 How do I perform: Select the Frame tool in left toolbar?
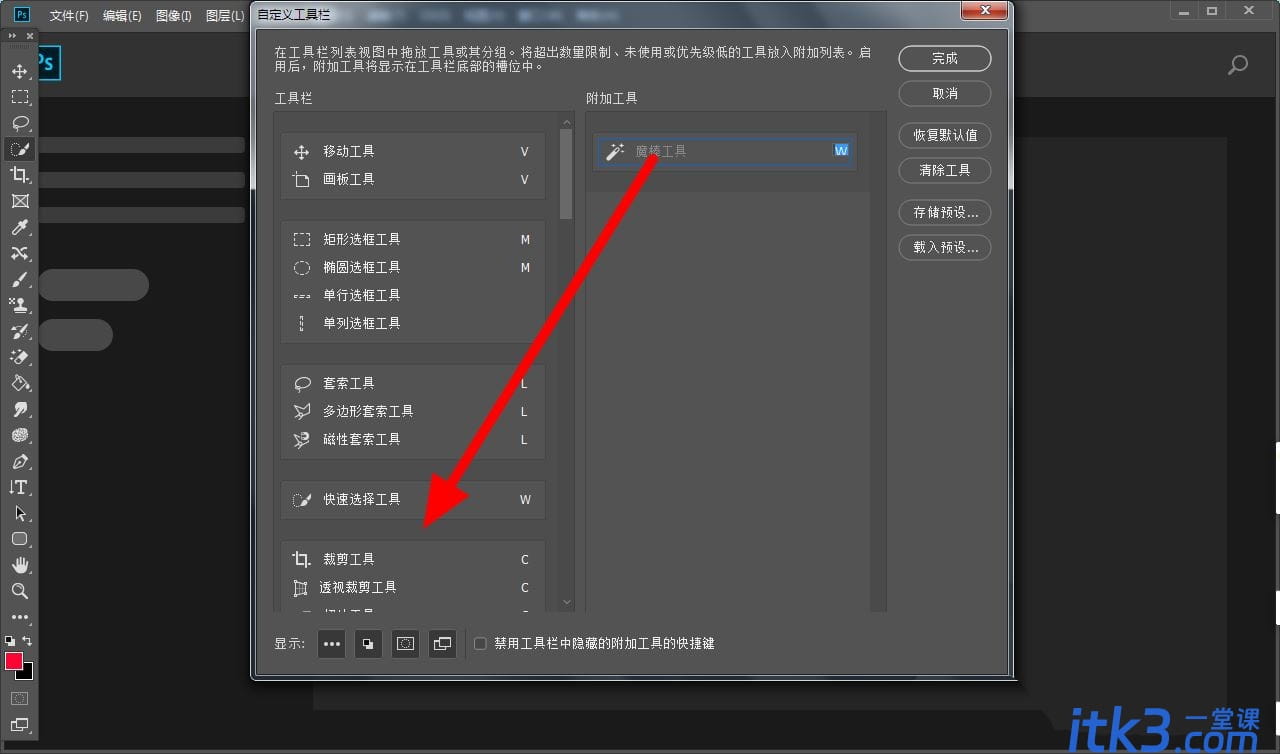(19, 201)
